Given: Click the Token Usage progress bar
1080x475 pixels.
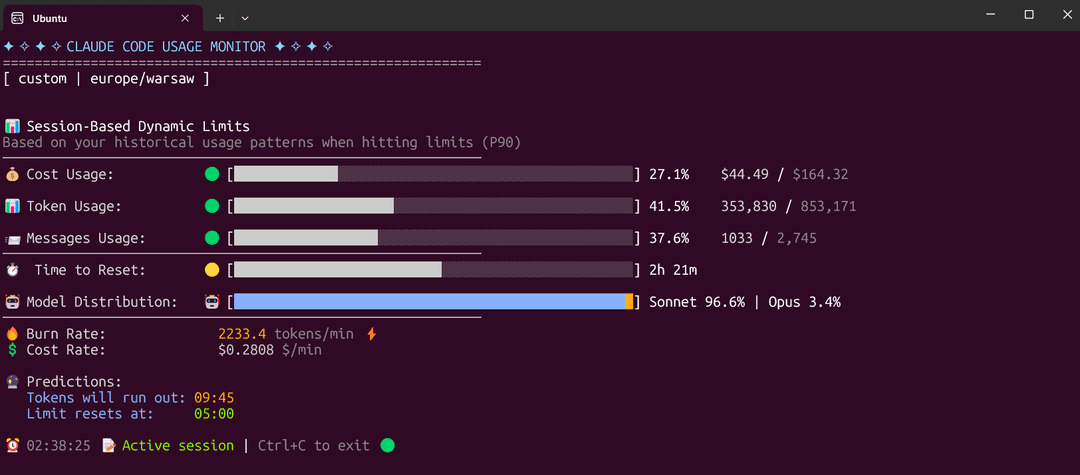Looking at the screenshot, I should (x=434, y=206).
